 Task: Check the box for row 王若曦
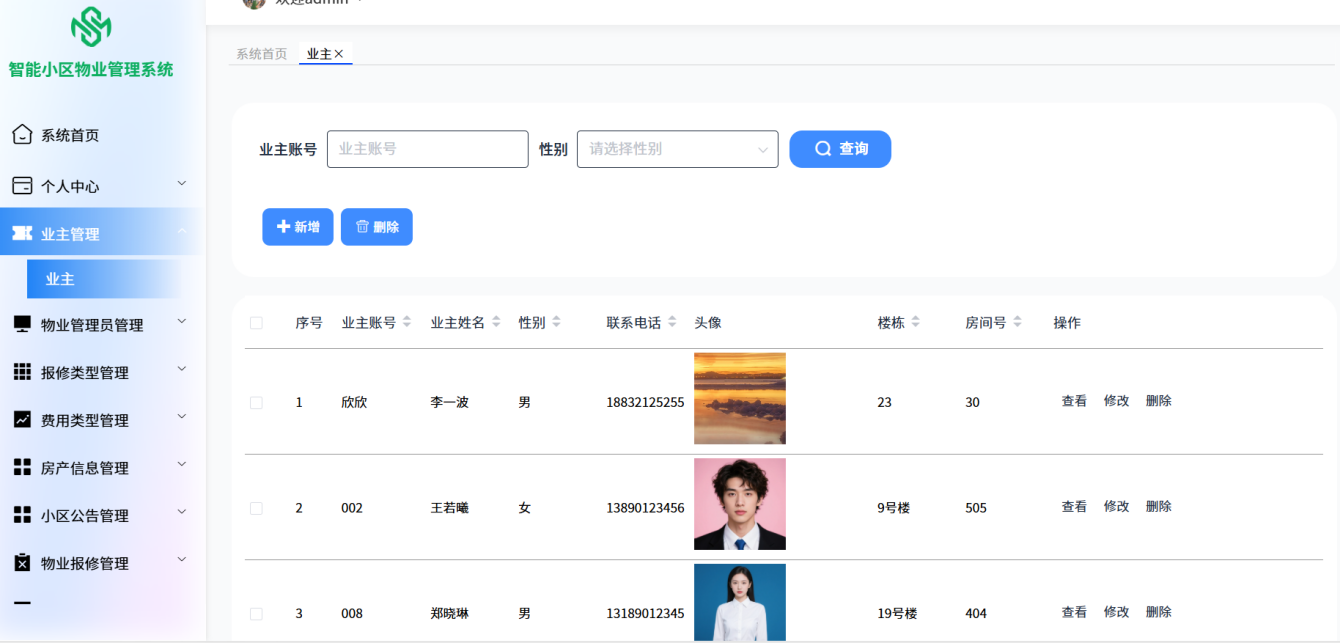256,508
